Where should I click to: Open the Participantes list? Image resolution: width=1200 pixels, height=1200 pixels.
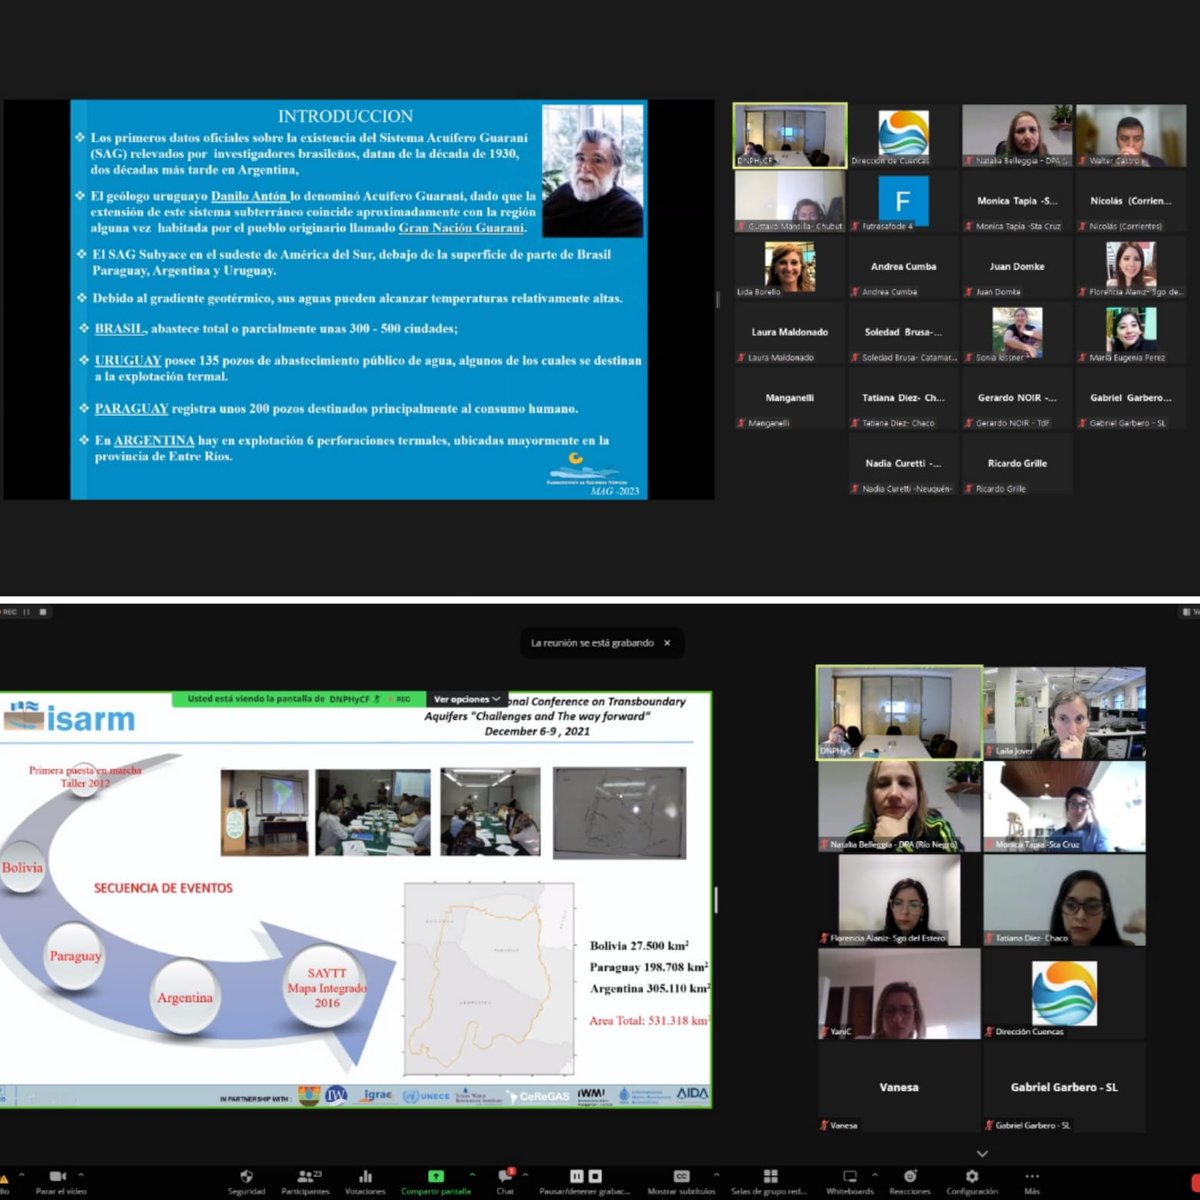(305, 1181)
